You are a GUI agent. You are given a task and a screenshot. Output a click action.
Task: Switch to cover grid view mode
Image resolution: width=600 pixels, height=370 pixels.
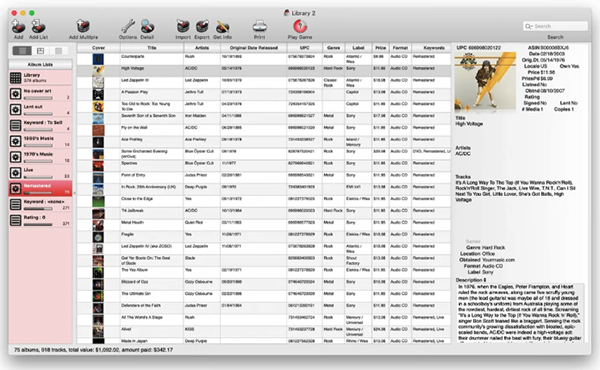click(x=40, y=51)
